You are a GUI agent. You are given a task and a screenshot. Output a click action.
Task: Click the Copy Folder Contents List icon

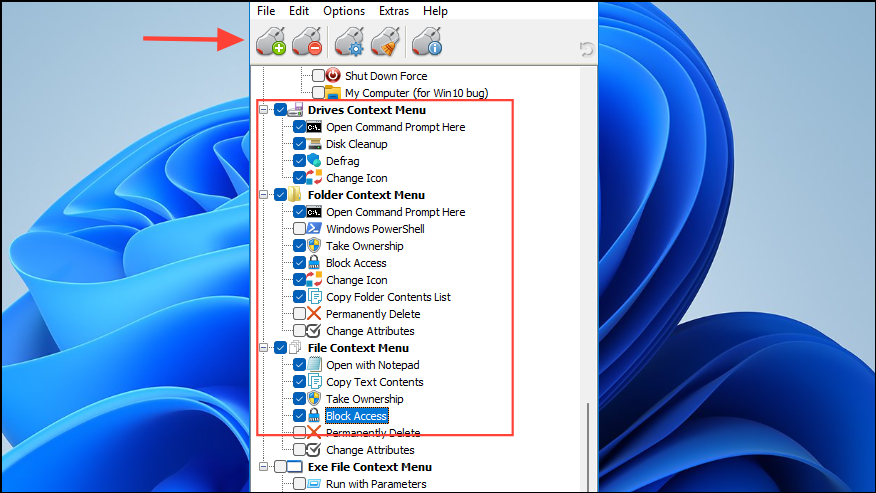tap(315, 297)
